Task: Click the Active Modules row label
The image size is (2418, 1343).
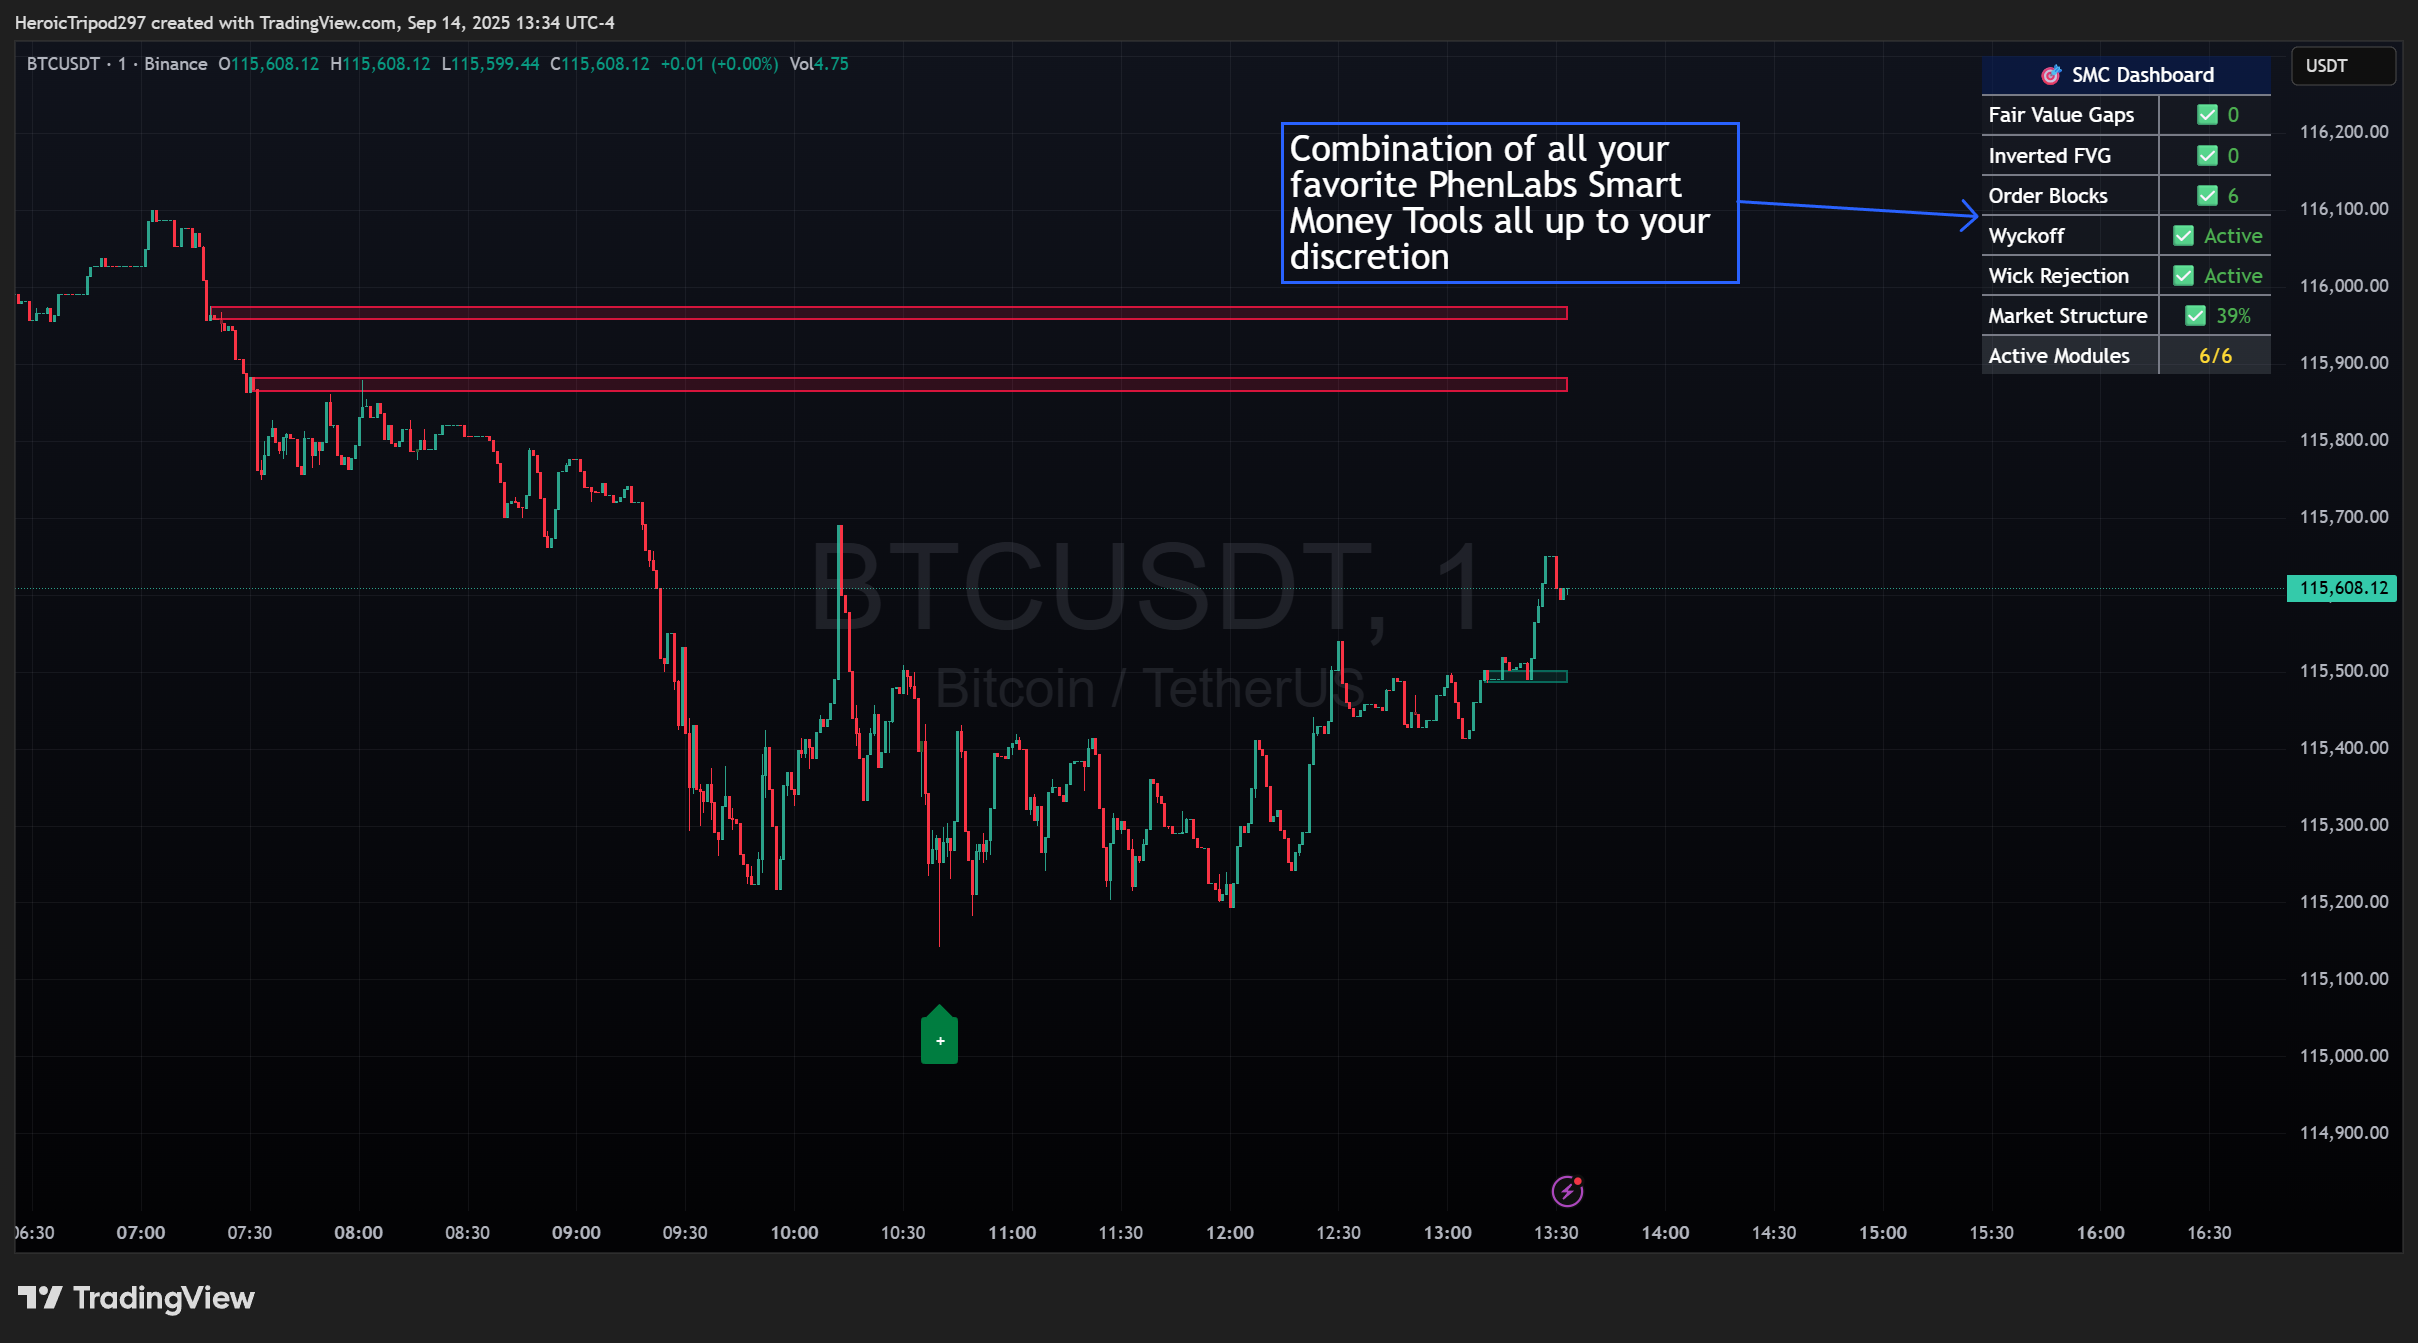Action: click(2058, 355)
